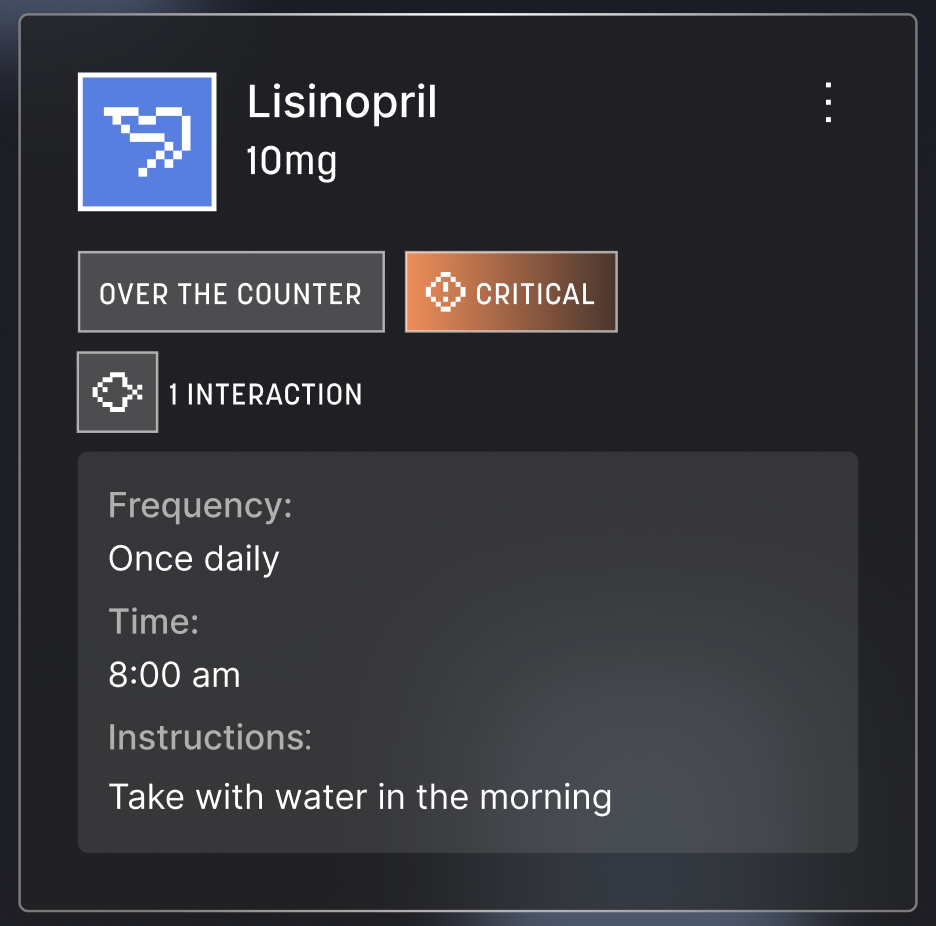936x926 pixels.
Task: Select the 8:00 am time value
Action: coord(174,675)
